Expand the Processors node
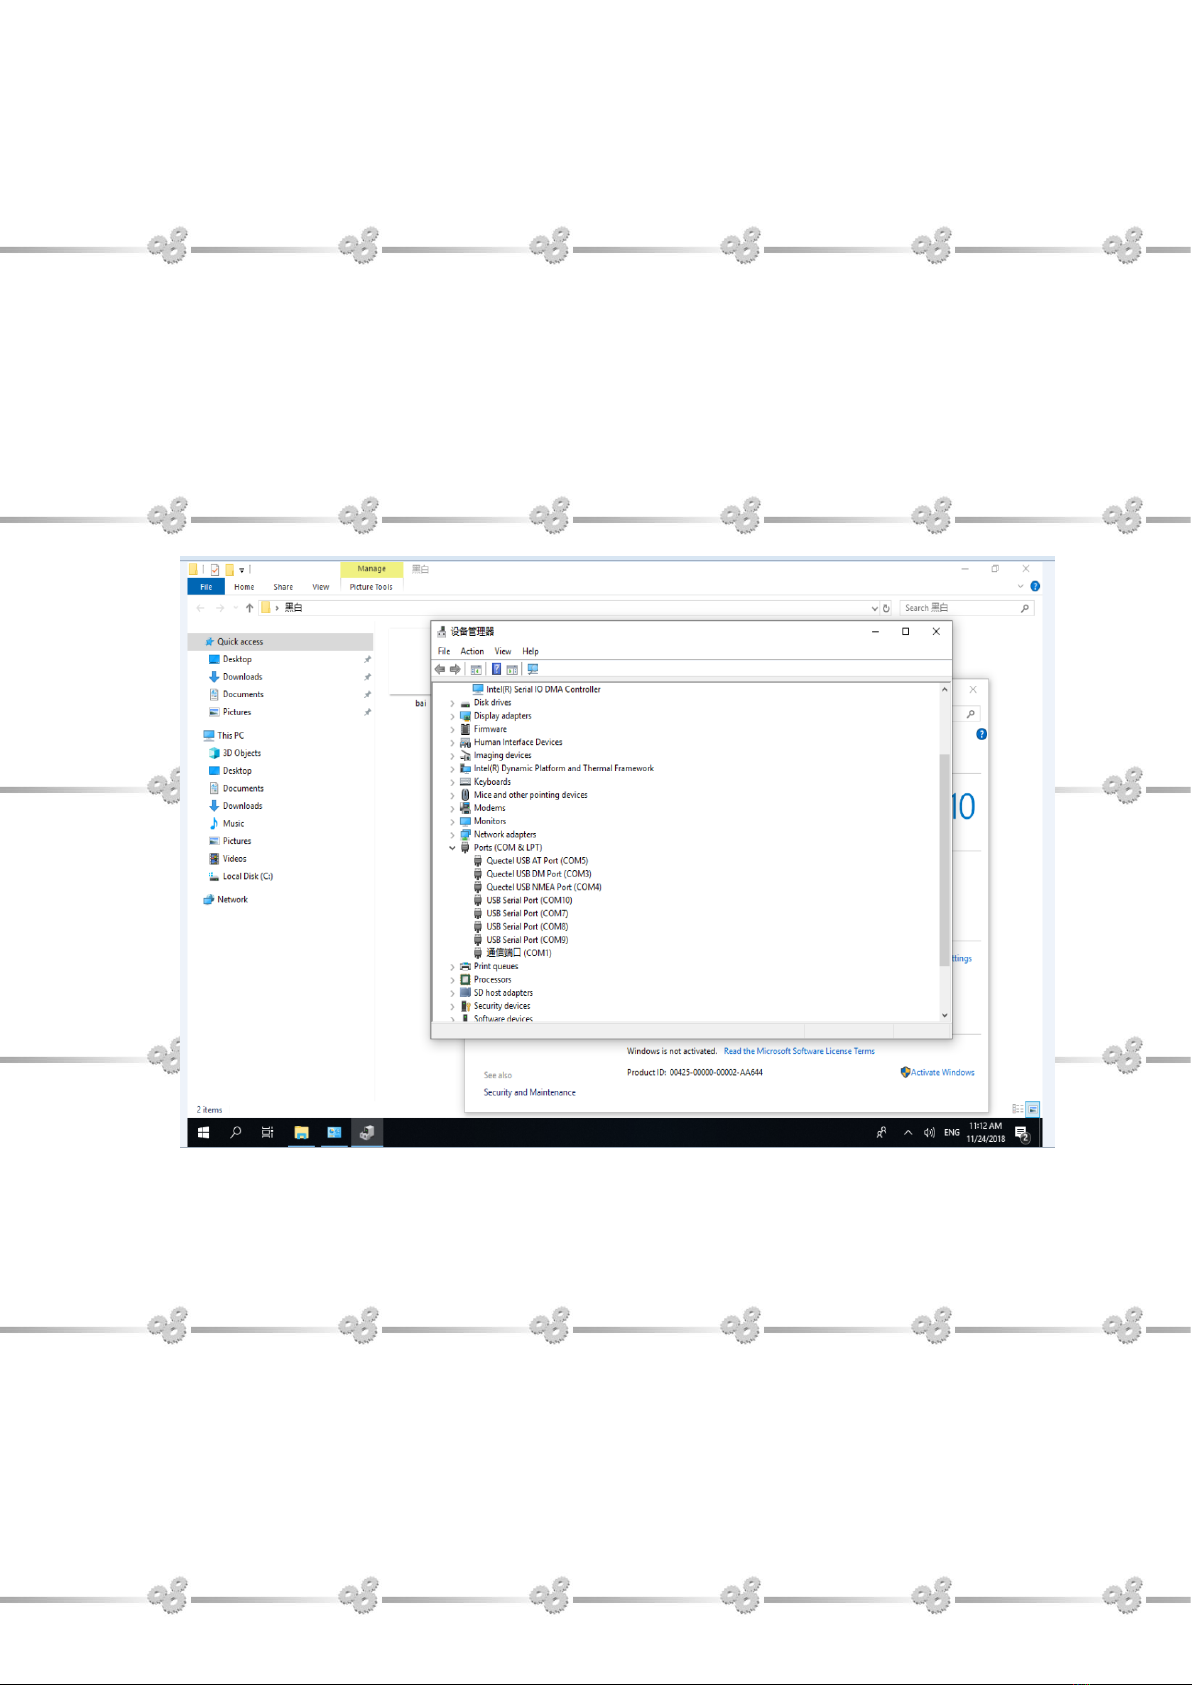Viewport: 1192px width, 1685px height. tap(452, 980)
